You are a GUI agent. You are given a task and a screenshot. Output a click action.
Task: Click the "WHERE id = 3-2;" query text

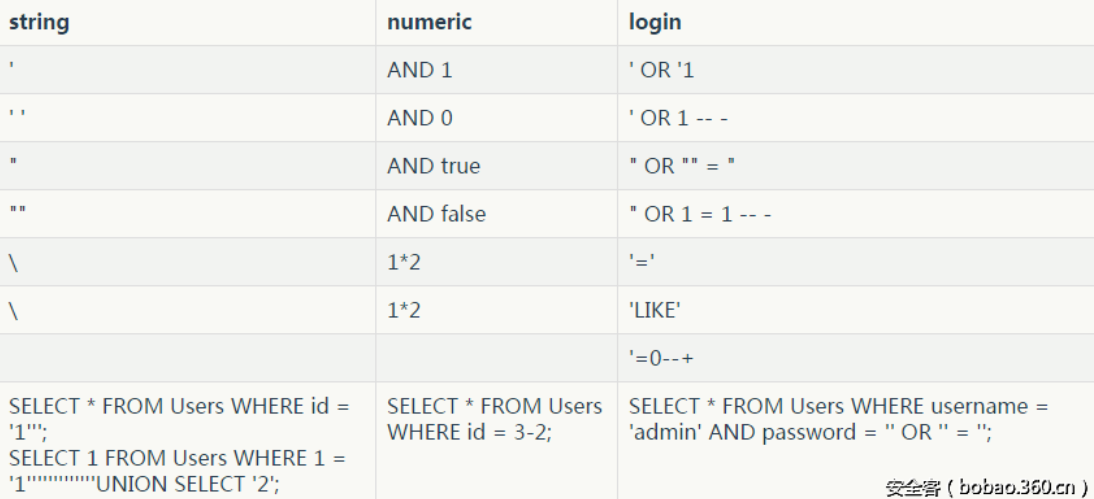click(x=469, y=433)
